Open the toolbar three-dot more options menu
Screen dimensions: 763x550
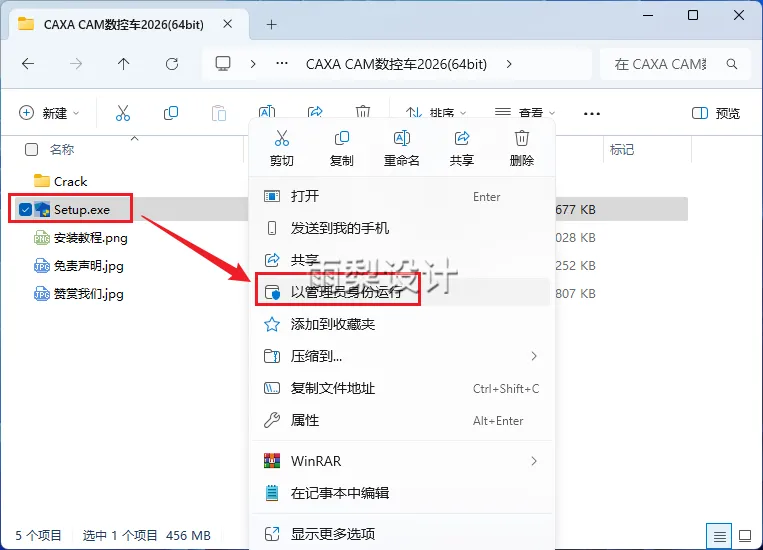pyautogui.click(x=592, y=113)
